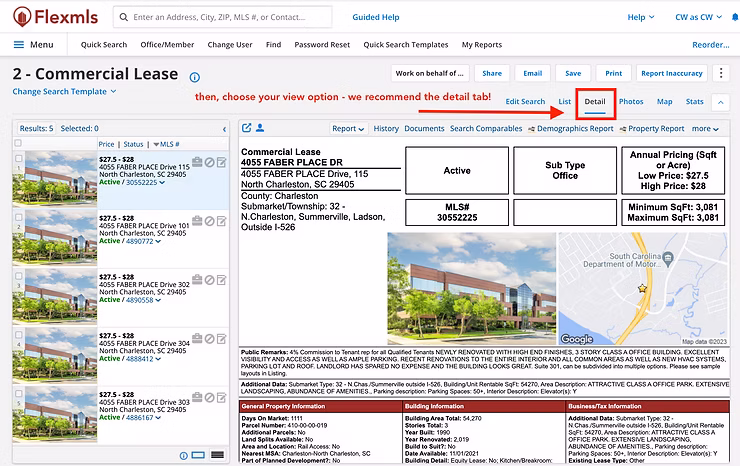The image size is (740, 466).
Task: Click the main property building photo
Action: (471, 288)
